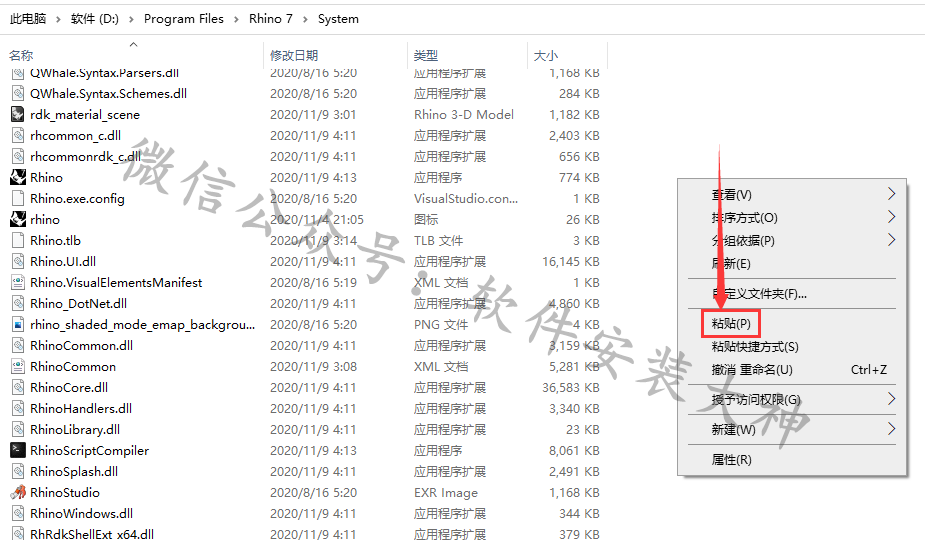Click the rhcommonrdk_c.dll file icon

[18, 156]
